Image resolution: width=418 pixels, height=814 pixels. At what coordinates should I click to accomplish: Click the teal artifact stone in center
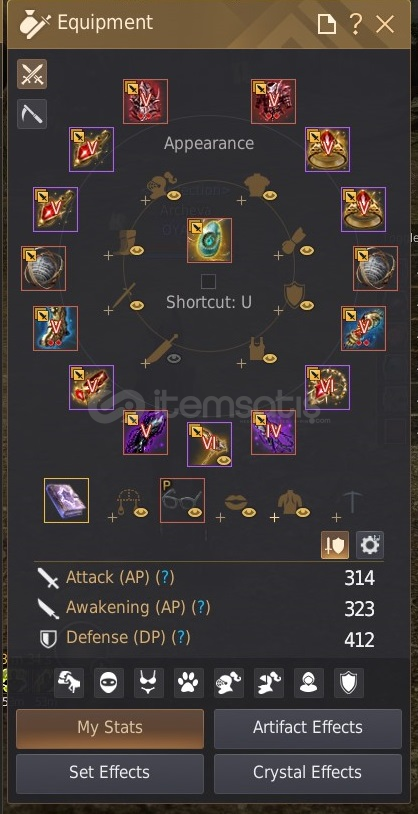pyautogui.click(x=209, y=240)
